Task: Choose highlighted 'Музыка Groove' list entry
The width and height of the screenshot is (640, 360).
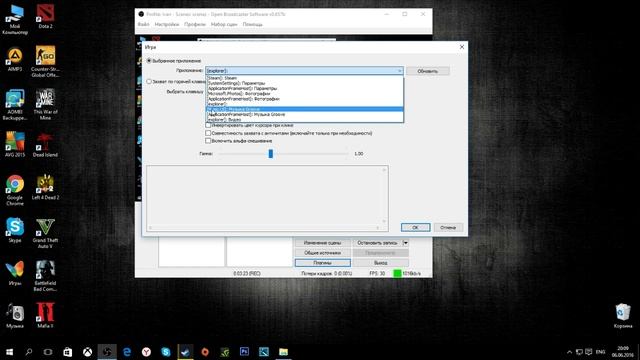Action: click(304, 109)
